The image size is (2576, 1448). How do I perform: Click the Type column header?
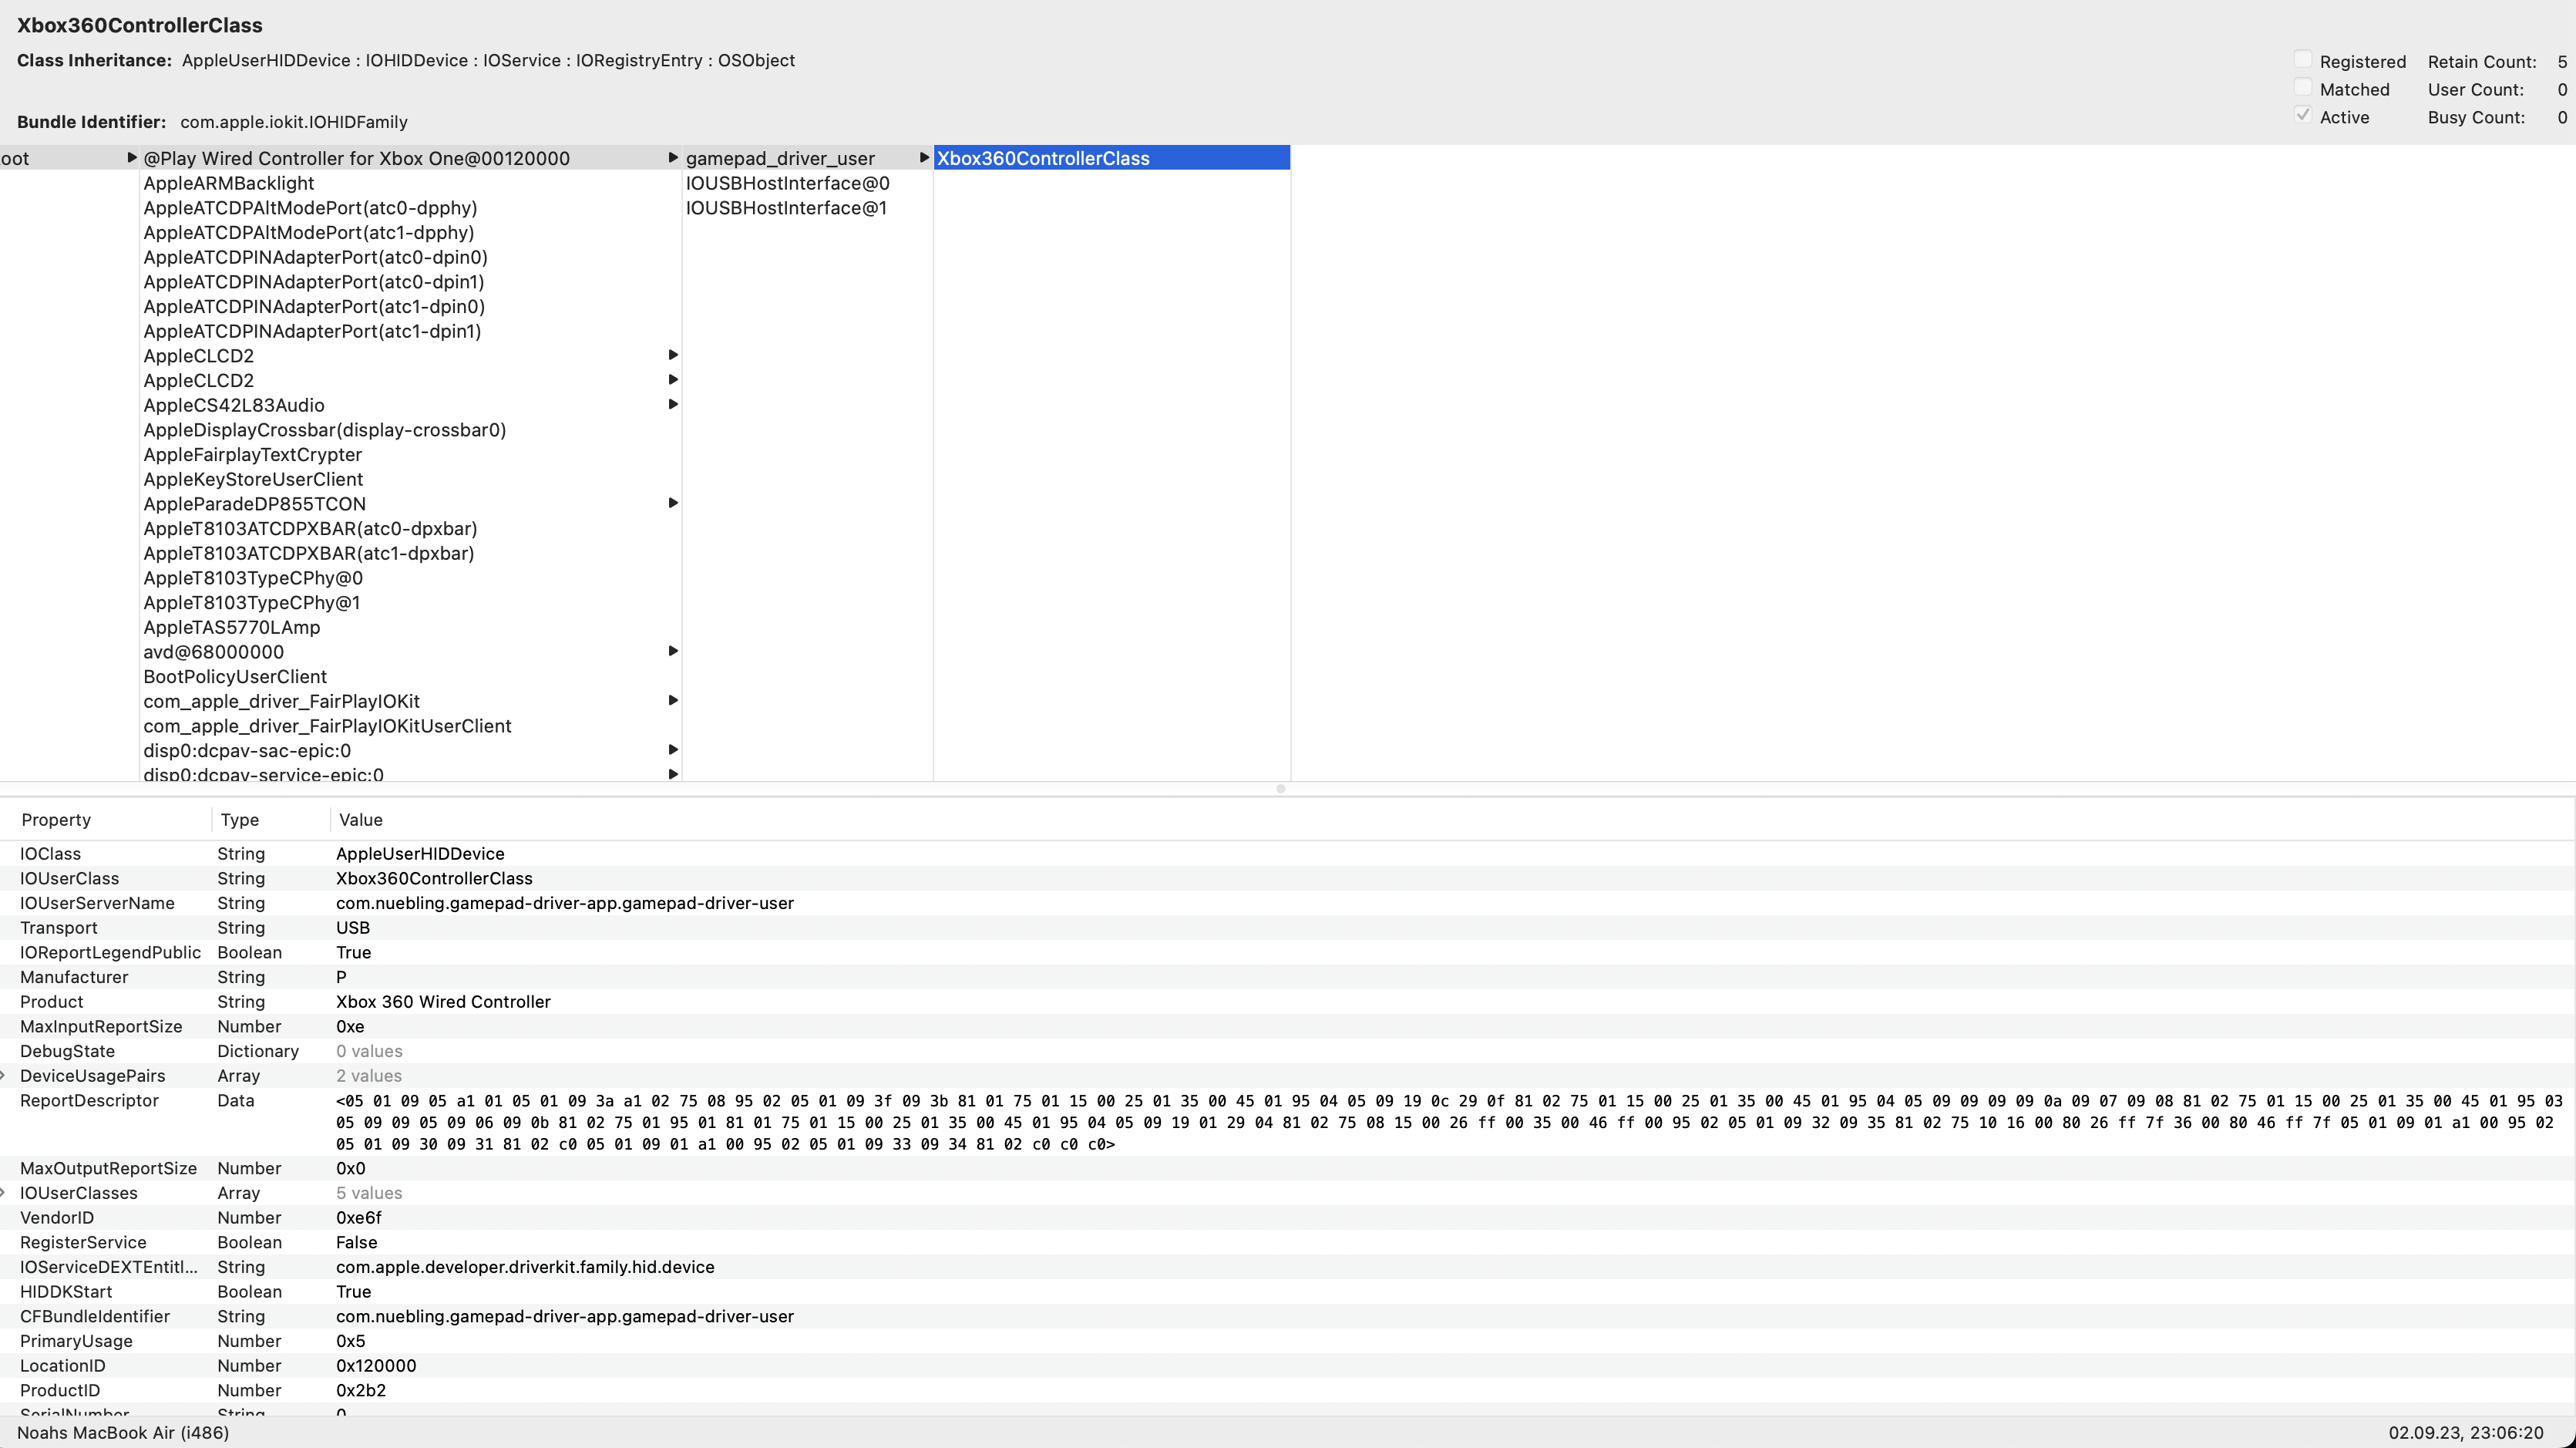(240, 819)
